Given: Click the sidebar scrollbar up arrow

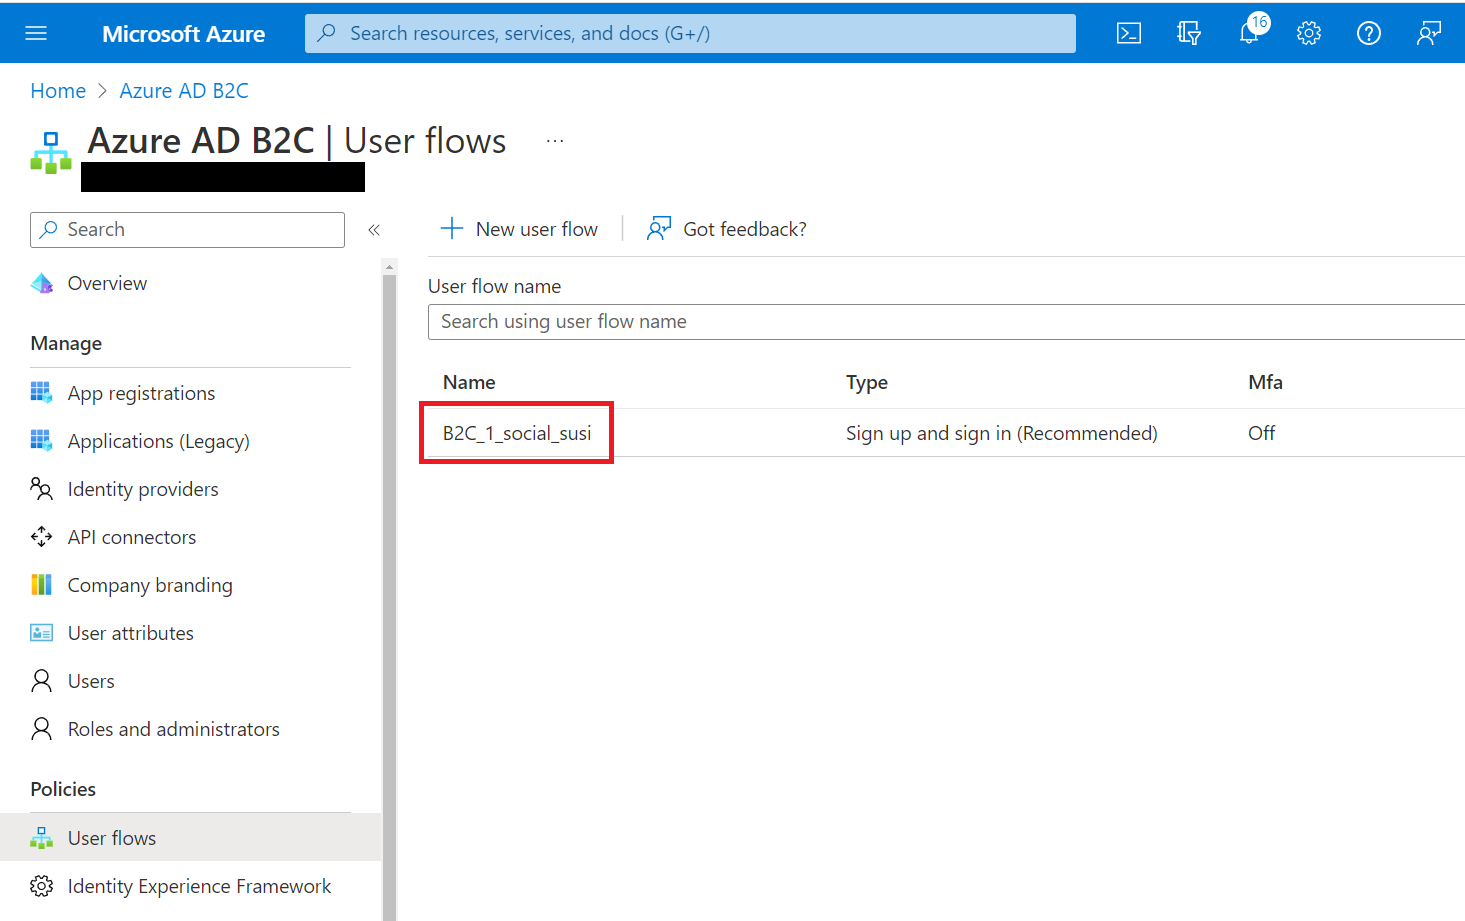Looking at the screenshot, I should pyautogui.click(x=390, y=267).
